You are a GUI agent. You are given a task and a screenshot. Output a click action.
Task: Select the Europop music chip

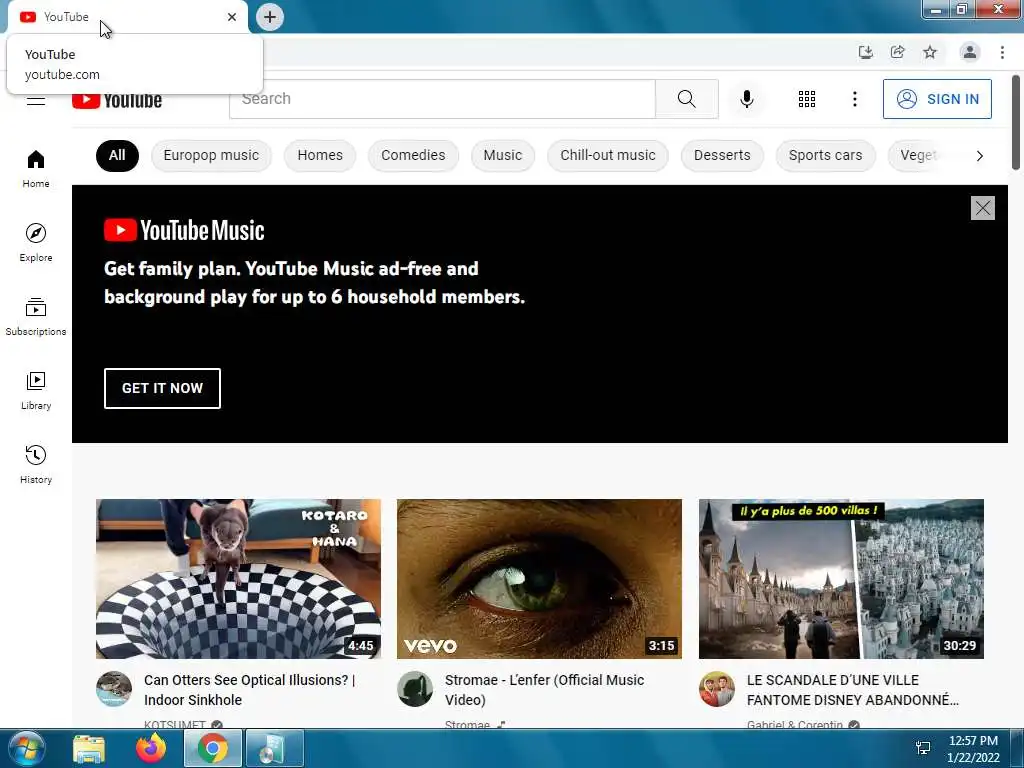point(211,155)
